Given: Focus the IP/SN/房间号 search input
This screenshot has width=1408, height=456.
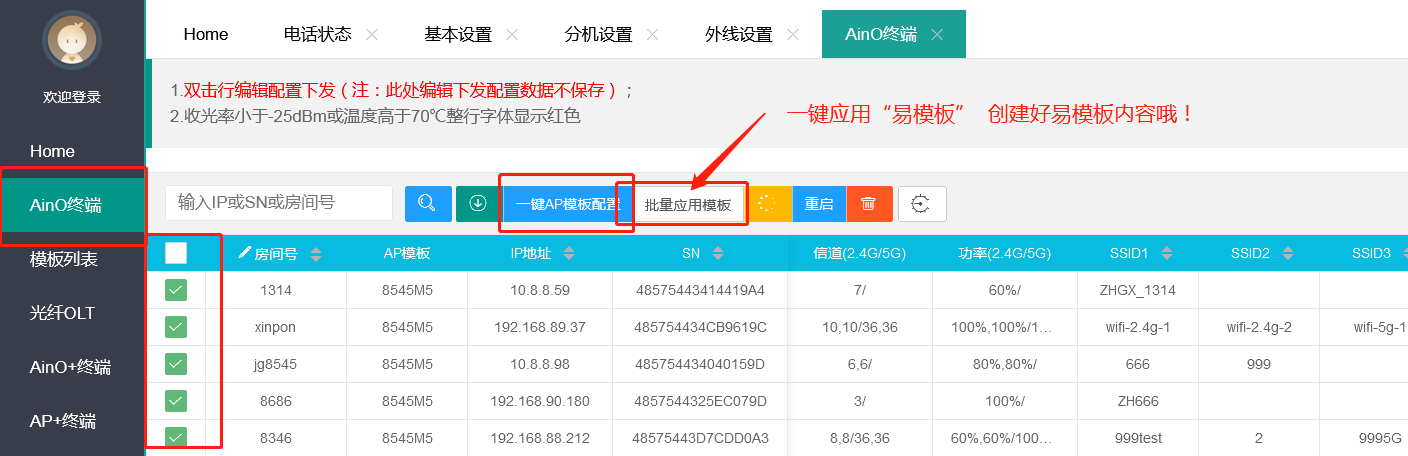Looking at the screenshot, I should click(278, 202).
